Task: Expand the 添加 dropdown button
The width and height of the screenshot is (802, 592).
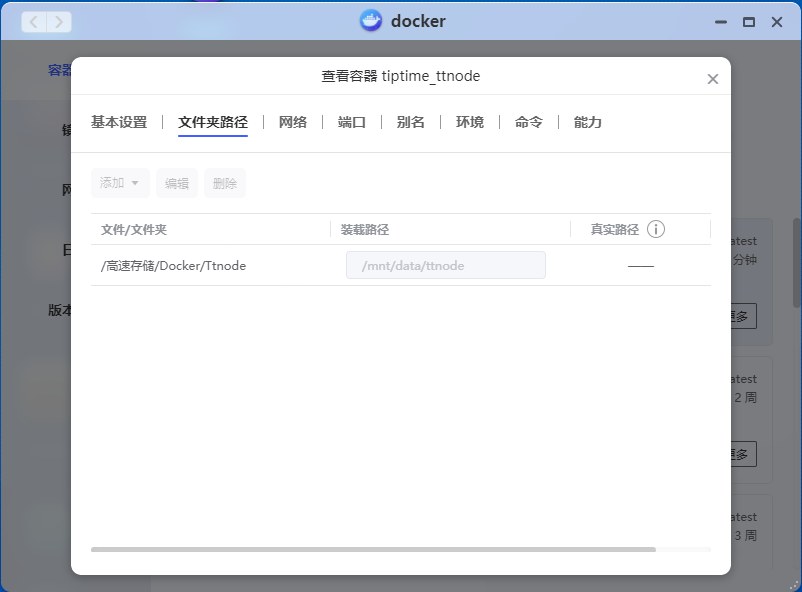Action: [x=120, y=183]
